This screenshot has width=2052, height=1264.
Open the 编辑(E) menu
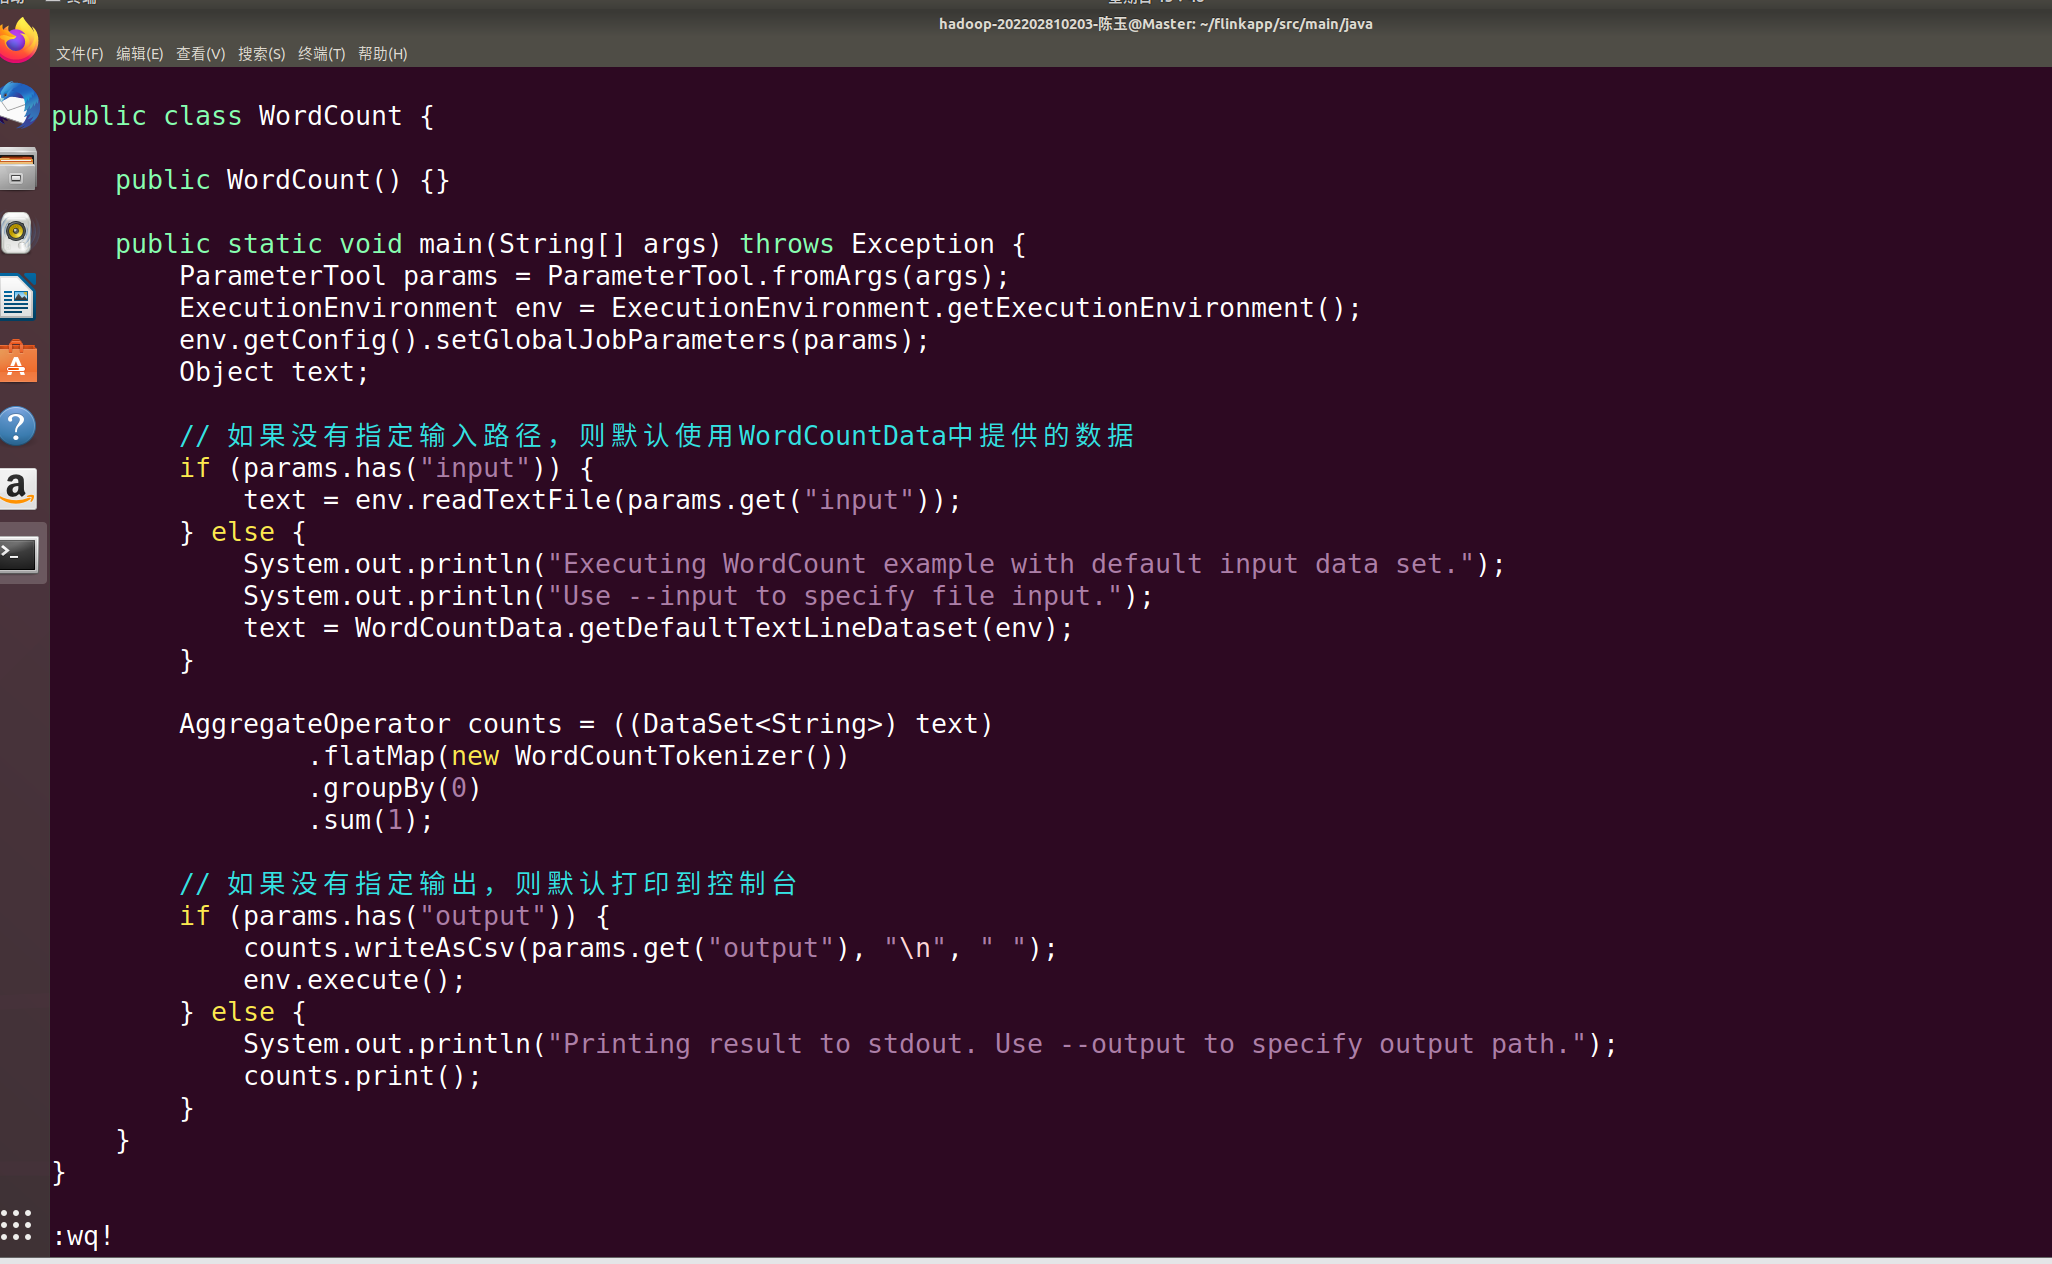coord(139,54)
